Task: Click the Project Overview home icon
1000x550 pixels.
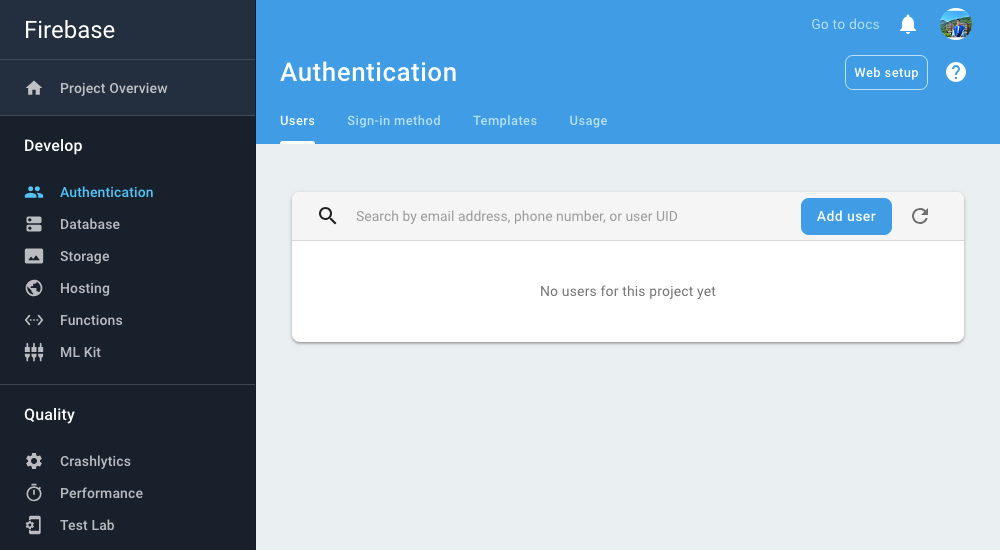Action: point(34,88)
